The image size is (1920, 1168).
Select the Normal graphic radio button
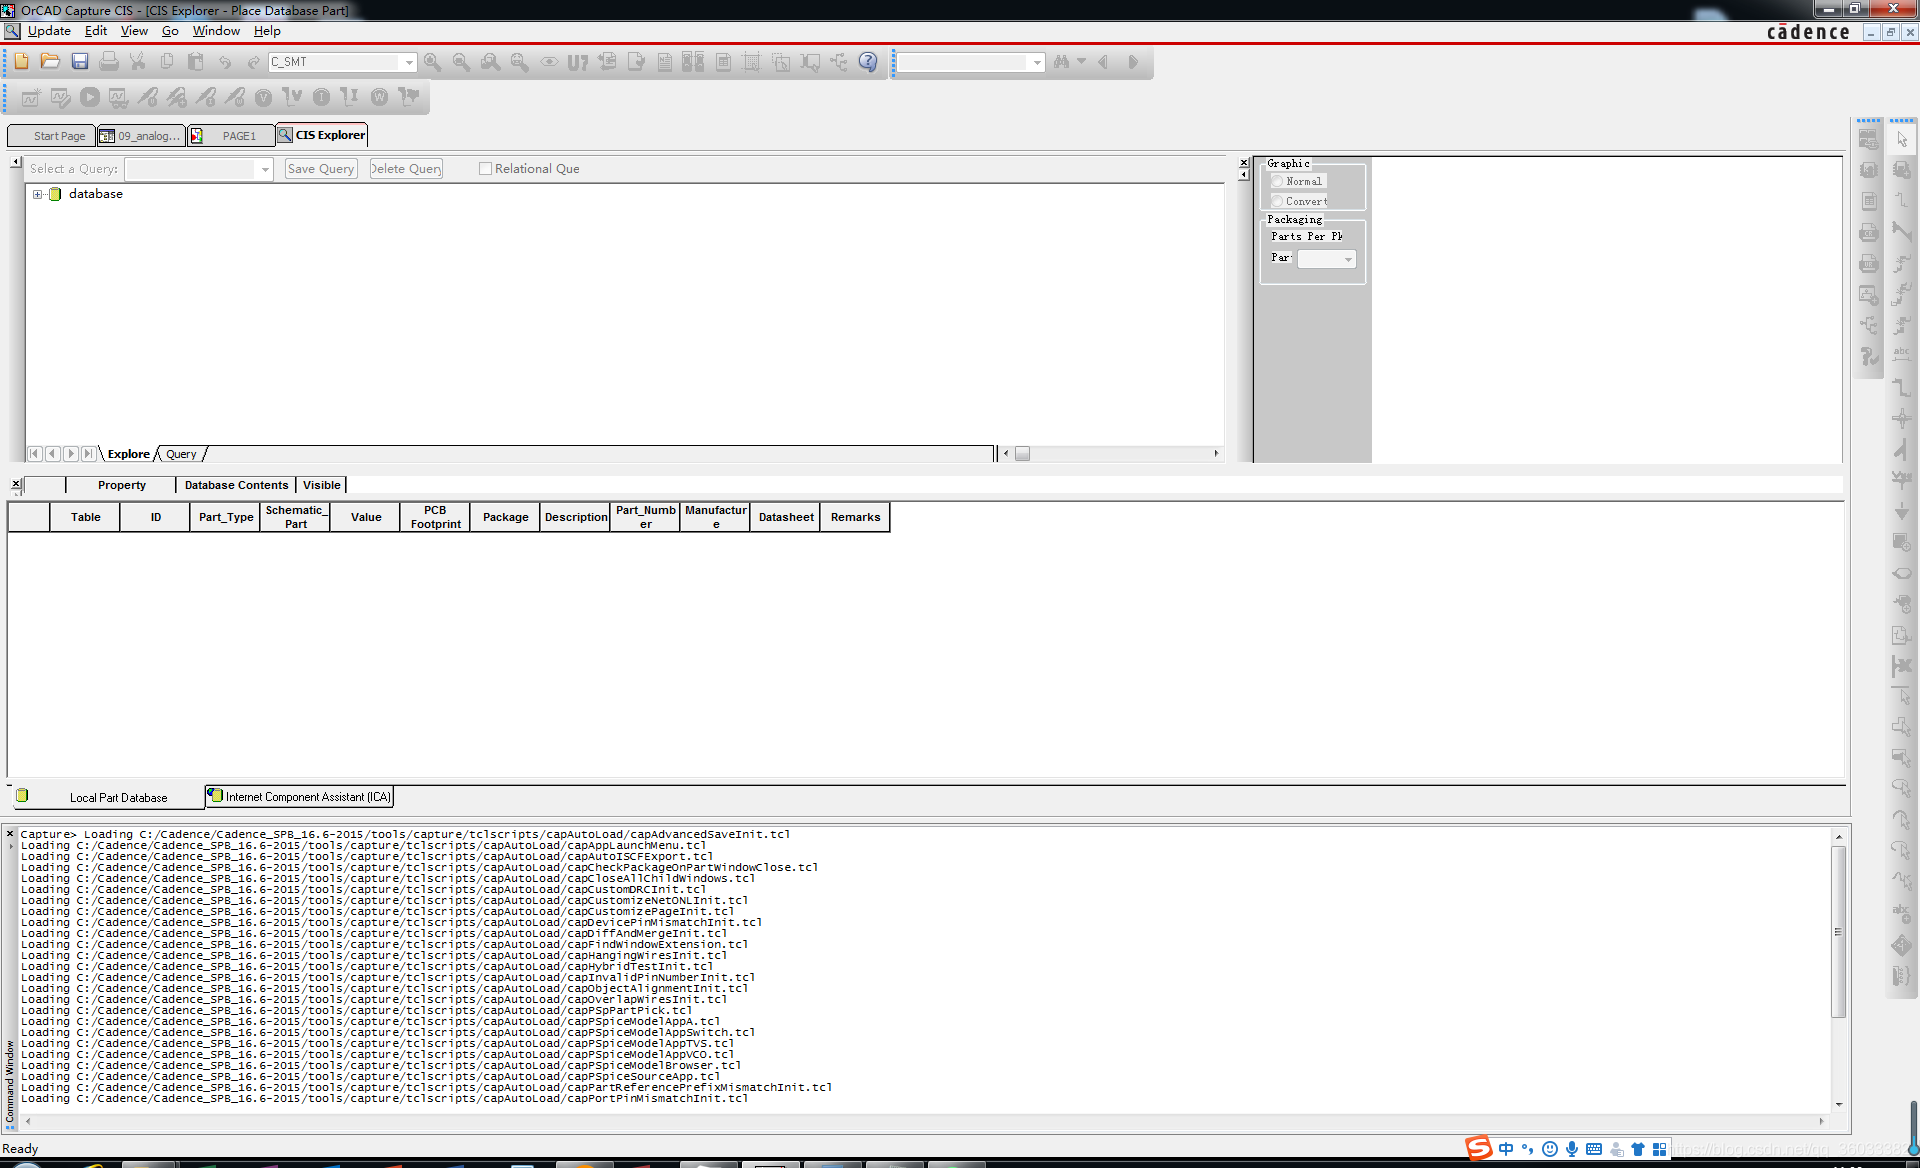(x=1277, y=181)
